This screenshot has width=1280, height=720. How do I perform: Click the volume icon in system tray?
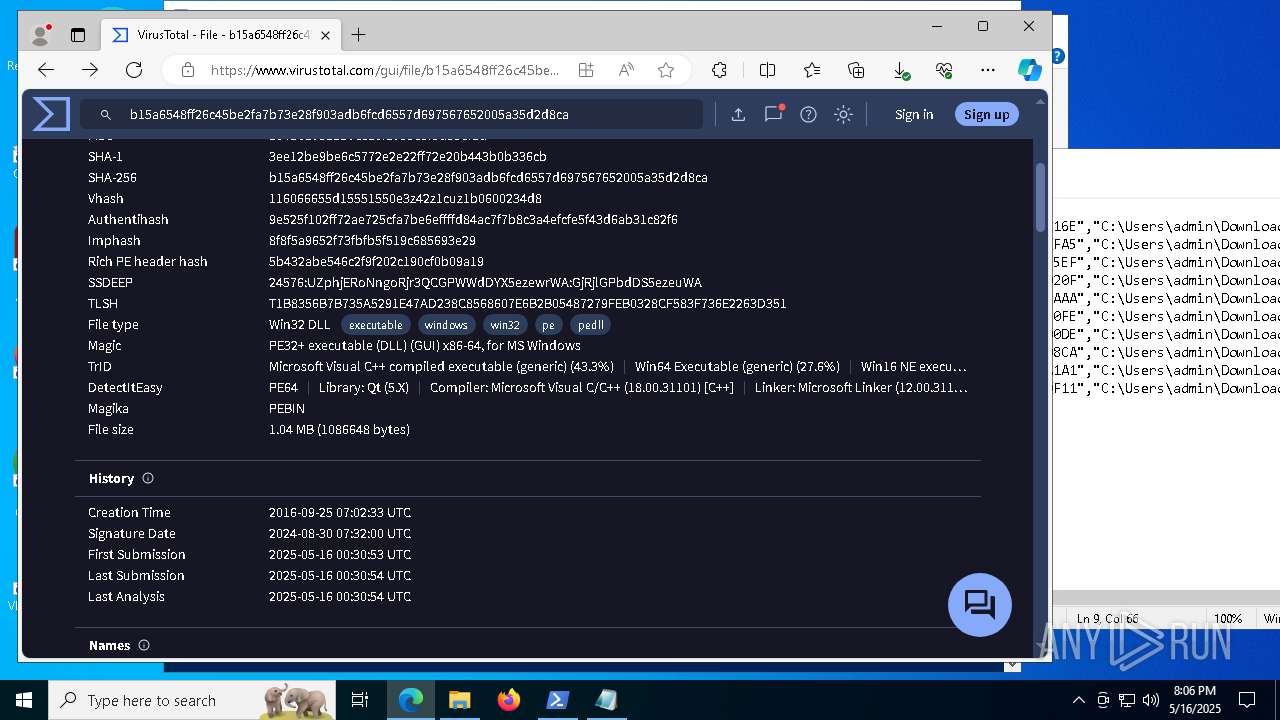click(x=1151, y=700)
